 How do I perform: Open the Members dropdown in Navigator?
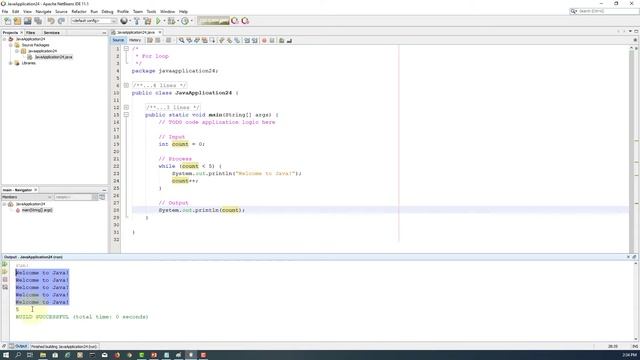(x=27, y=197)
